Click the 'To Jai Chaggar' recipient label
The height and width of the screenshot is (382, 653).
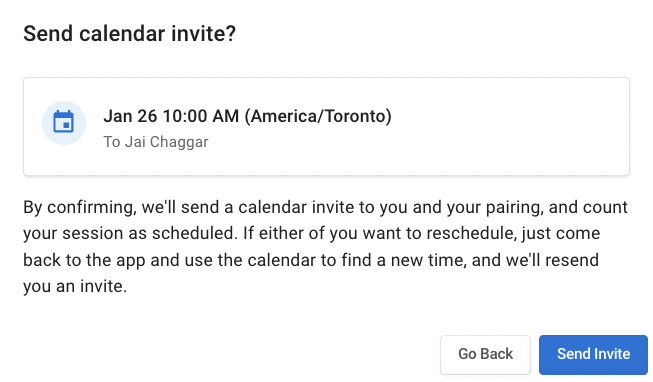[x=156, y=142]
